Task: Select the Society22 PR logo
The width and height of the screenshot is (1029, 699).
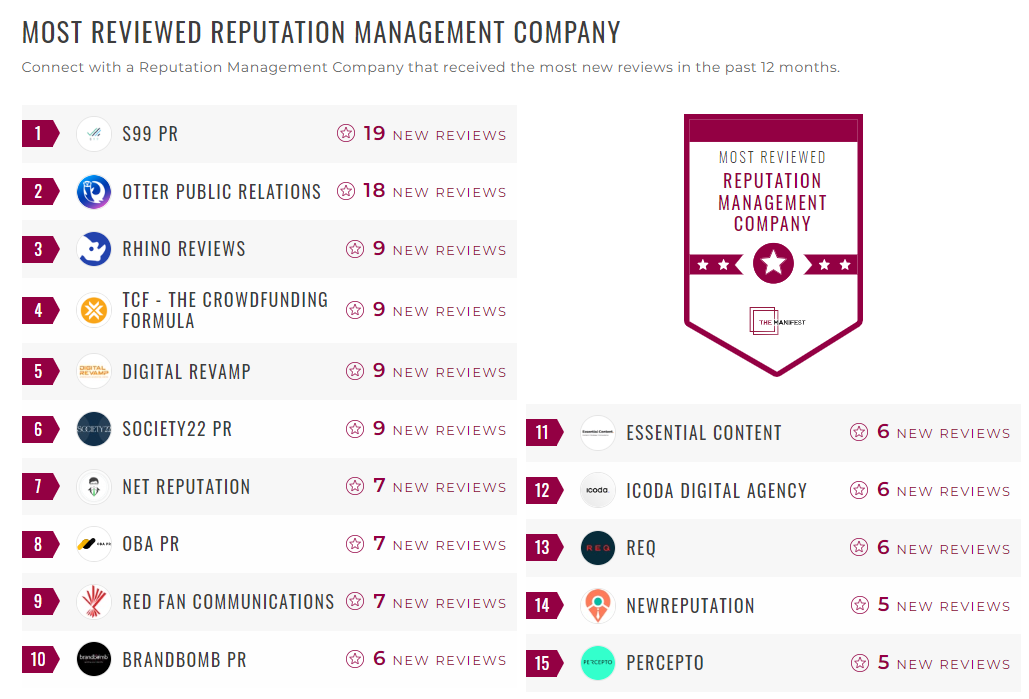Action: point(94,428)
